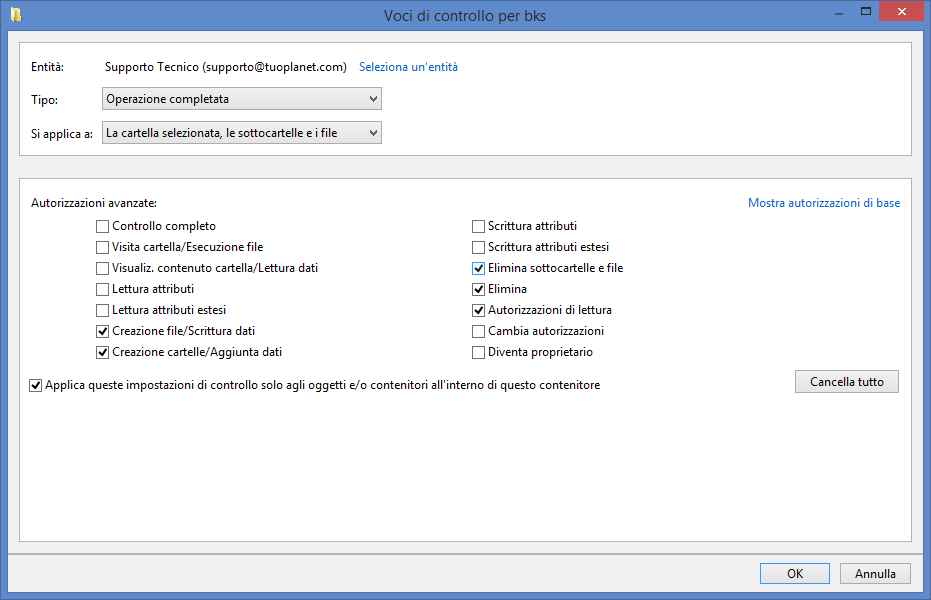Enable Lettura attributi checkbox
931x600 pixels.
102,289
